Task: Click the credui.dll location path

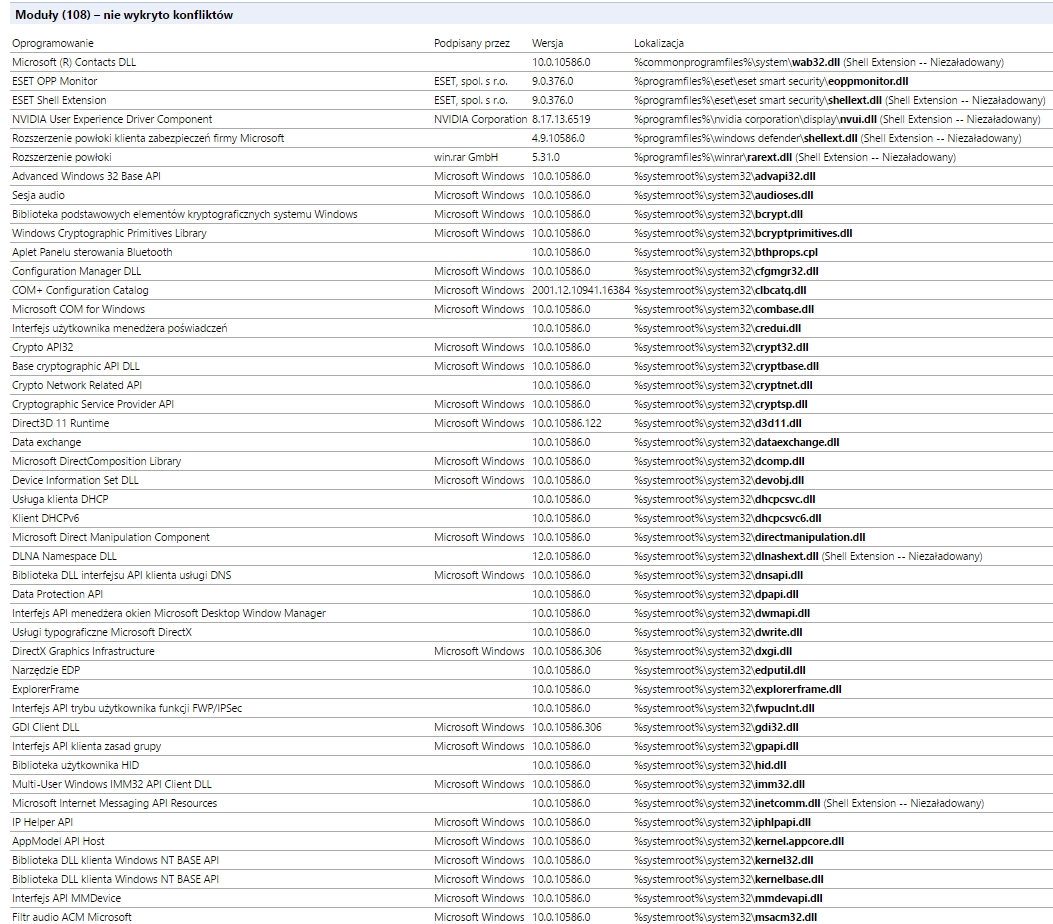Action: click(x=717, y=328)
